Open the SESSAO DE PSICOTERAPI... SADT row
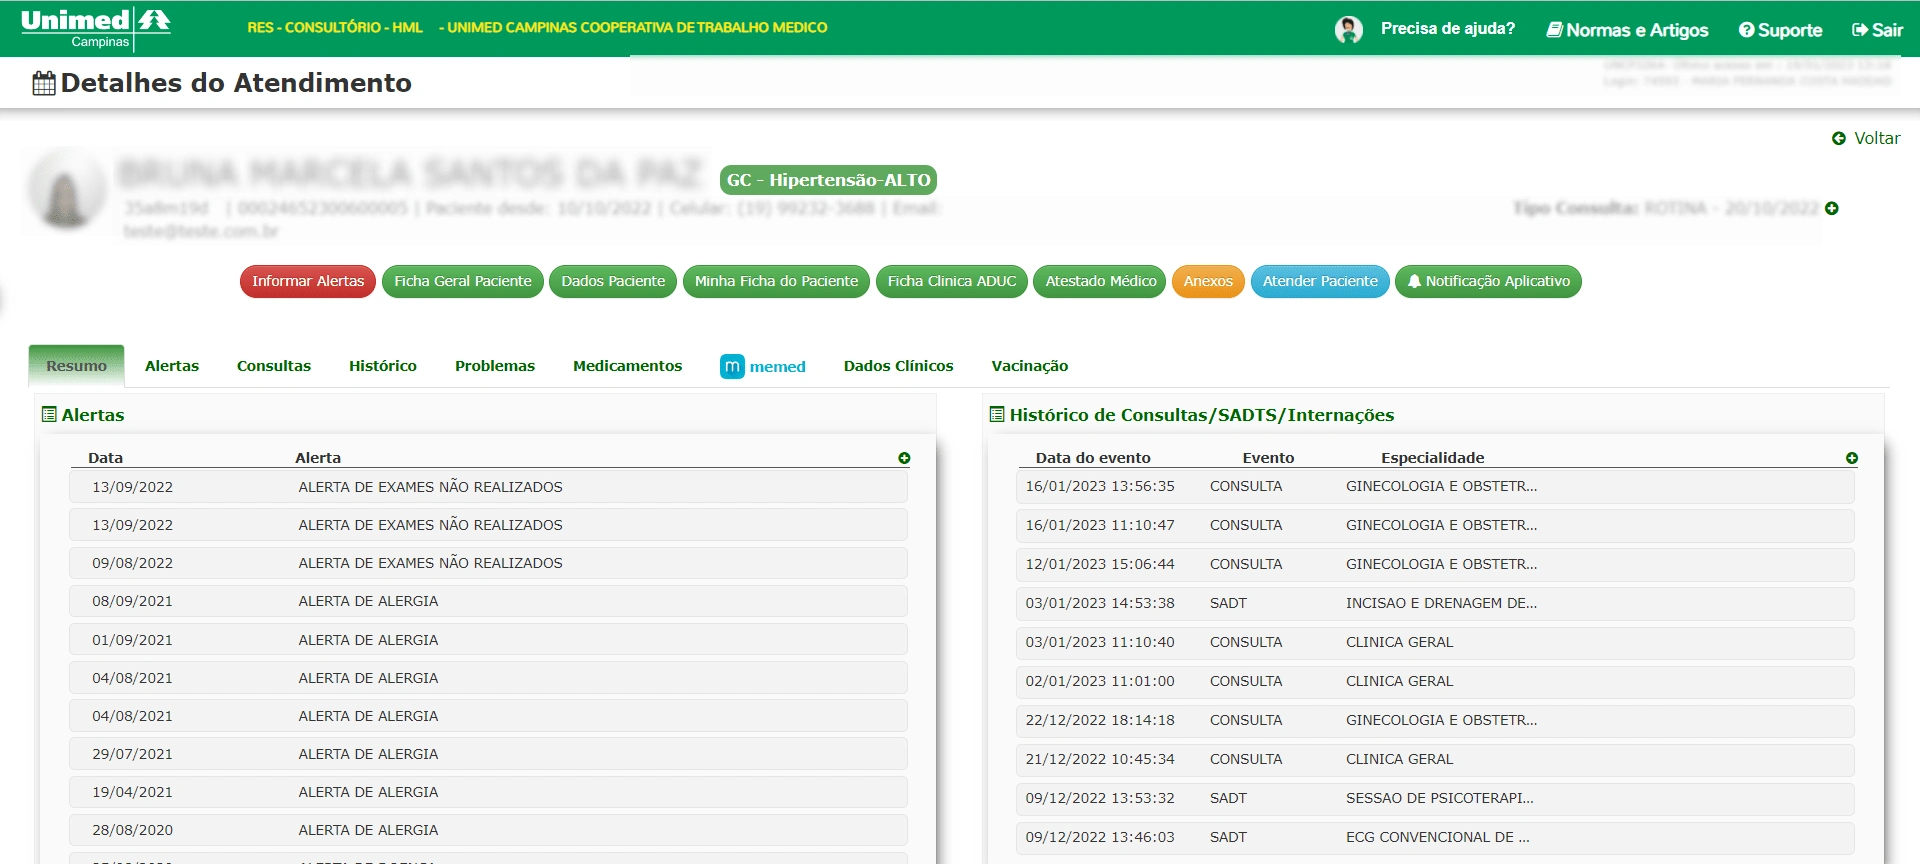The width and height of the screenshot is (1920, 864). (x=1435, y=798)
